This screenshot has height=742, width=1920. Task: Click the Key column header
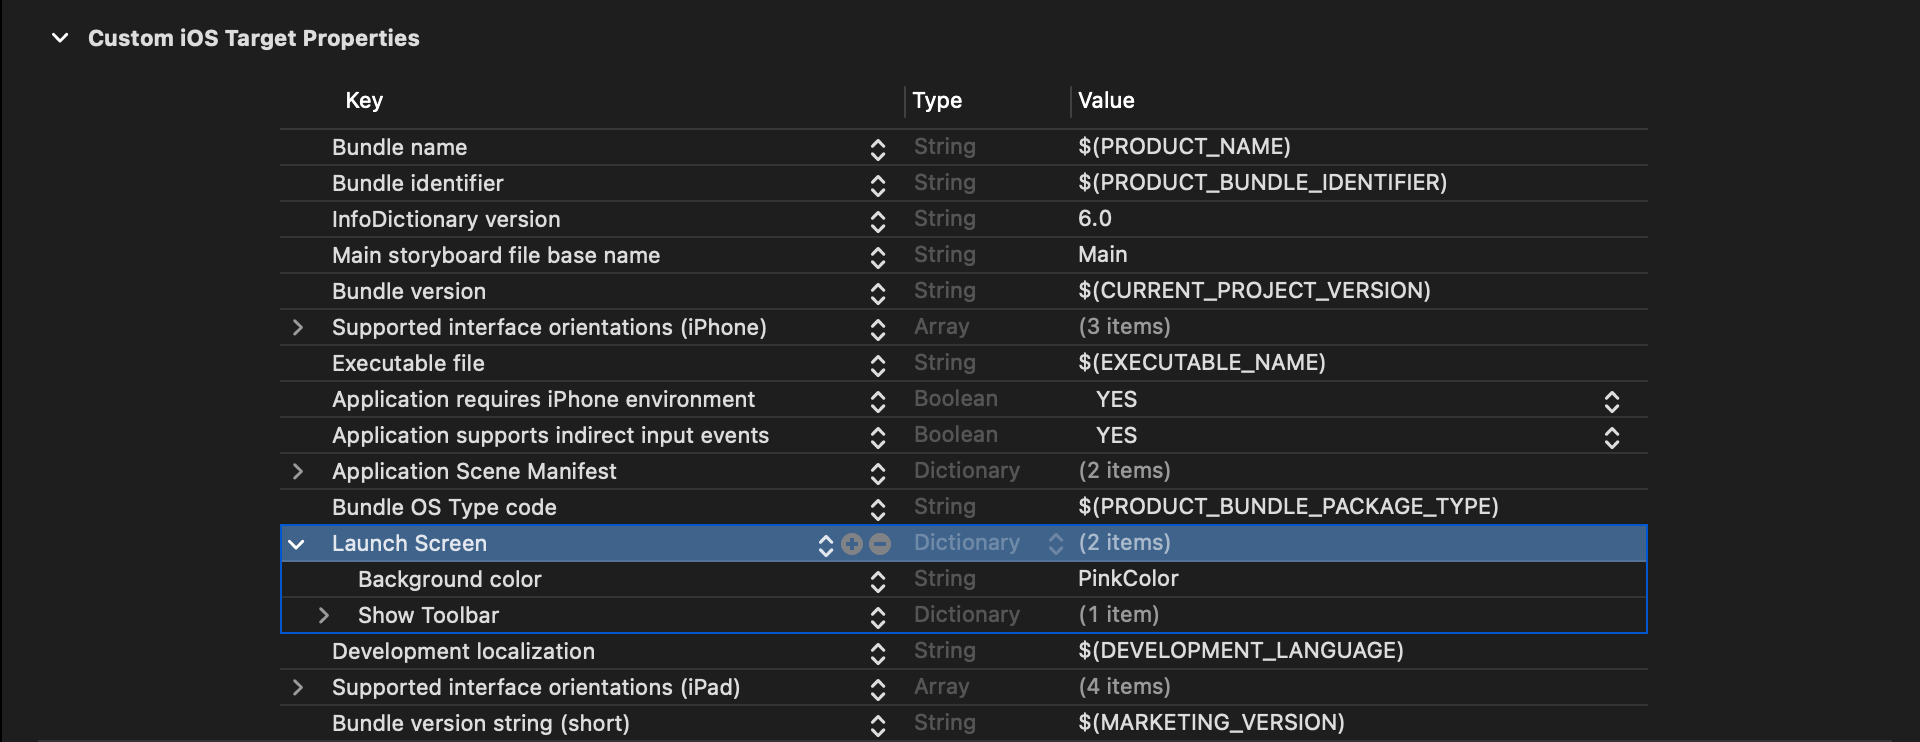[364, 101]
